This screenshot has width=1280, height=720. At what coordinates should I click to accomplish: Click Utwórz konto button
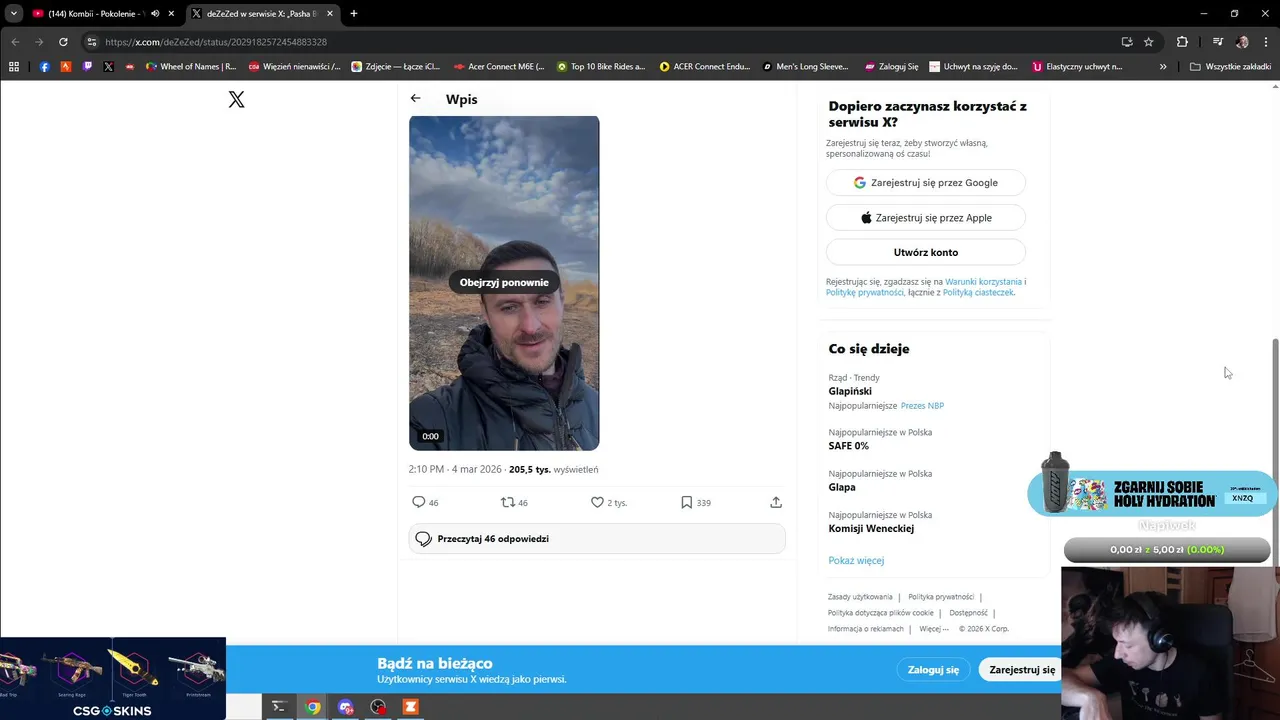pos(926,253)
